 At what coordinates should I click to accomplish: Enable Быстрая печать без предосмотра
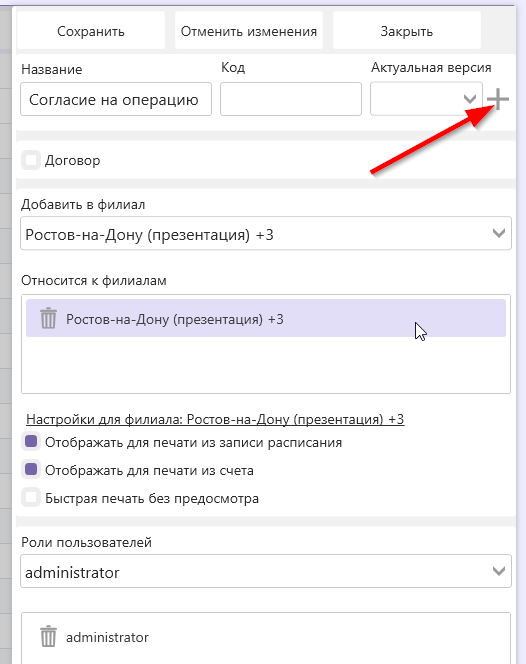pos(31,498)
